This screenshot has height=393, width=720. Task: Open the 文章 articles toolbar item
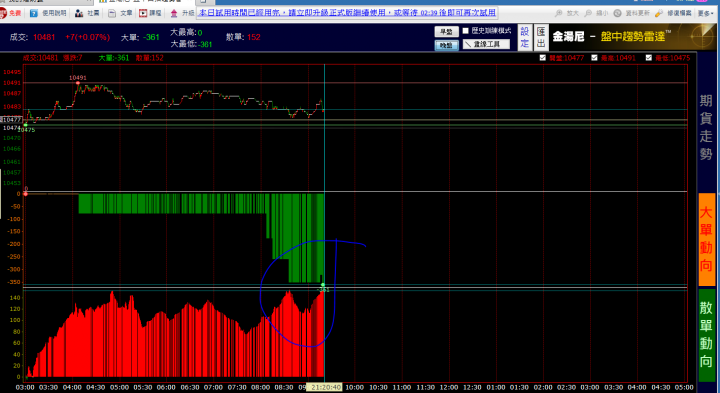(120, 13)
